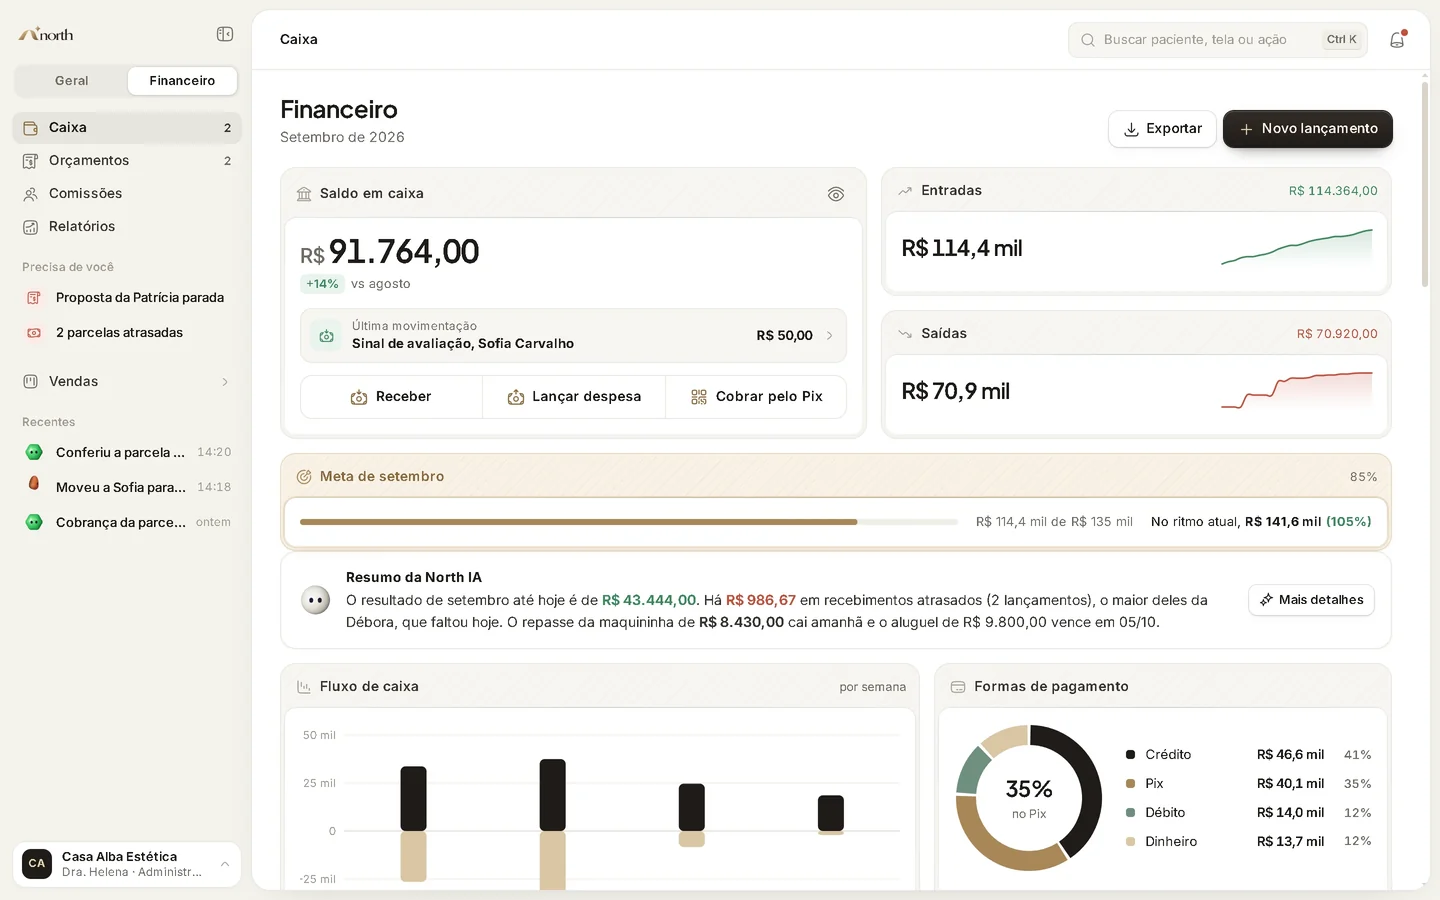Collapse the sidebar with the panel icon

tap(225, 34)
